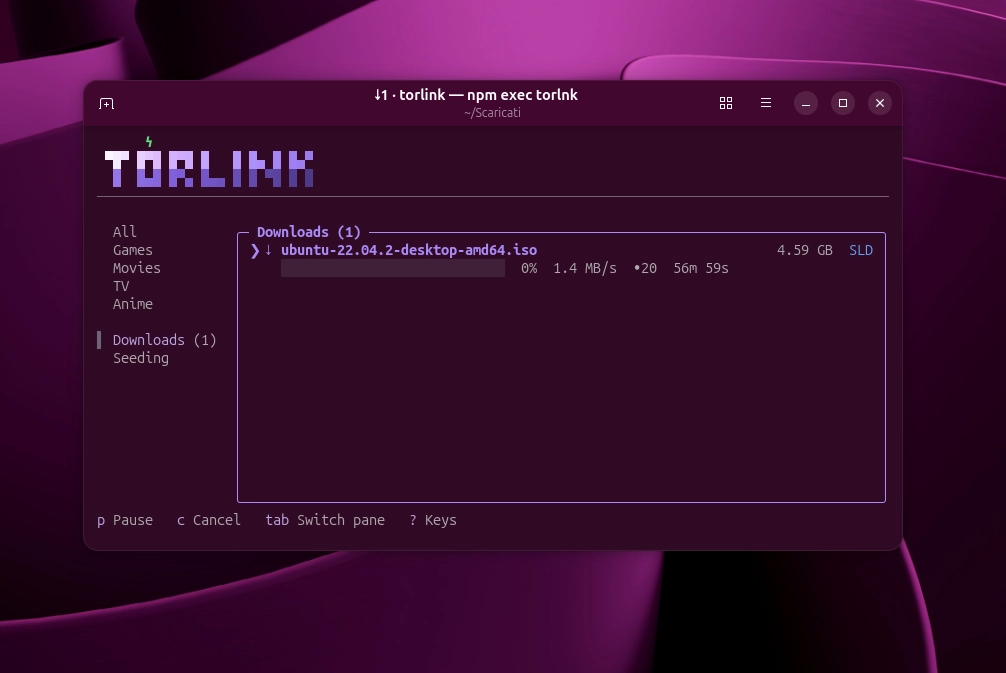Click the Downloads (1) panel title
This screenshot has height=673, width=1006.
coord(309,232)
